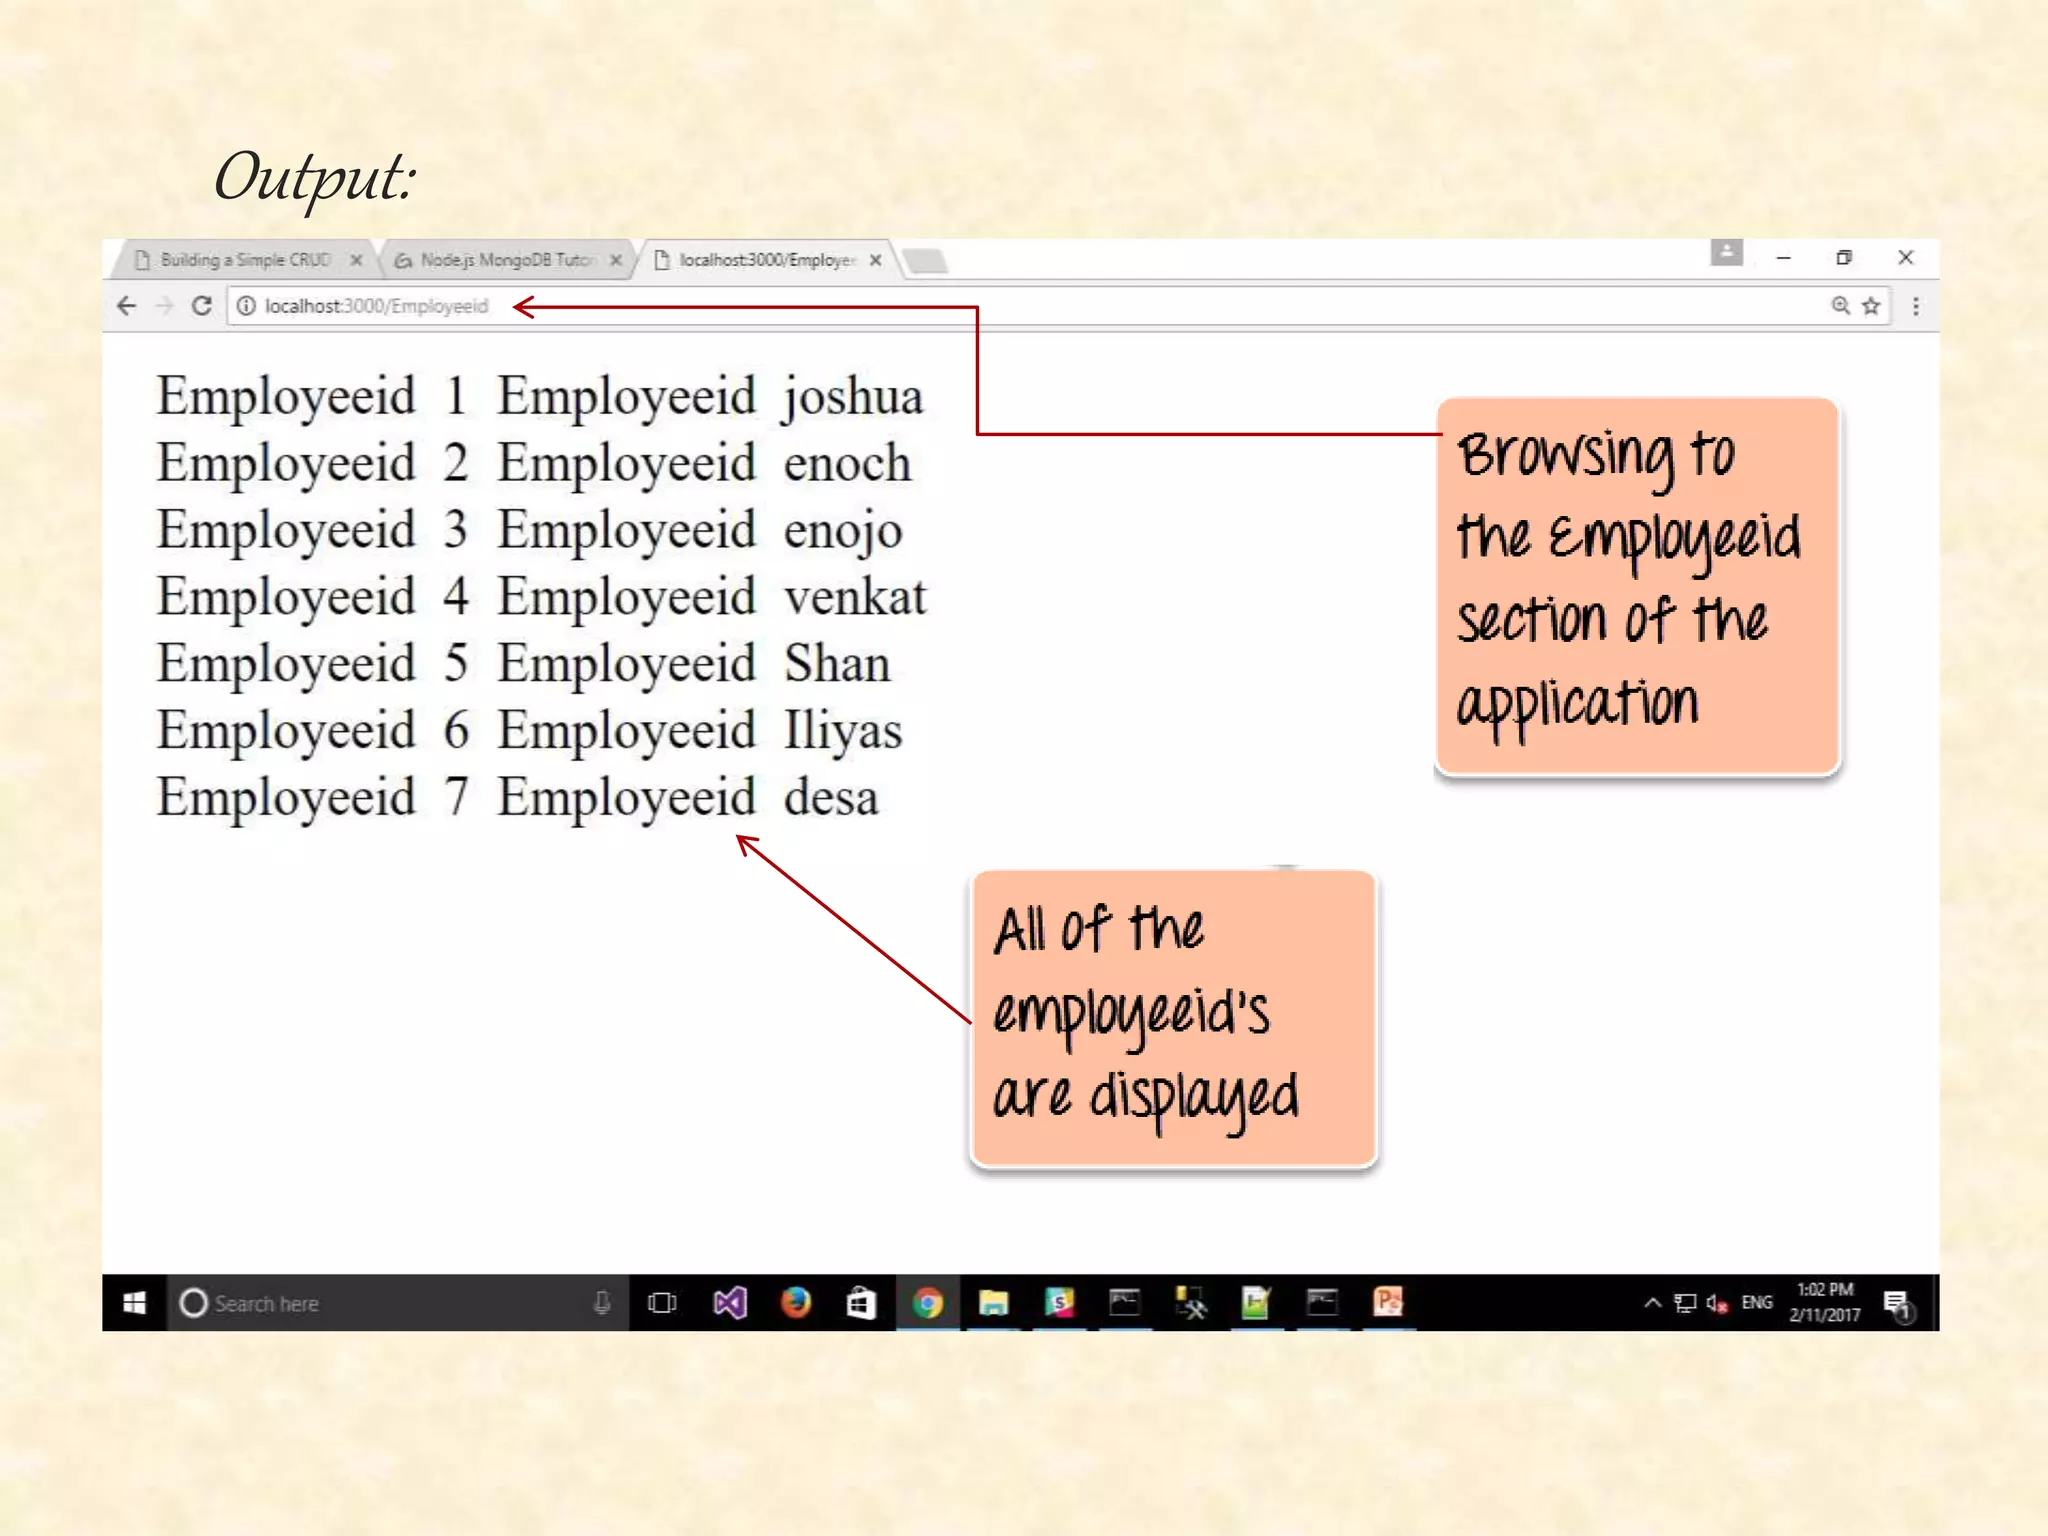Click the name 'Iliyas' on the page
2048x1536 pixels.
pyautogui.click(x=843, y=731)
